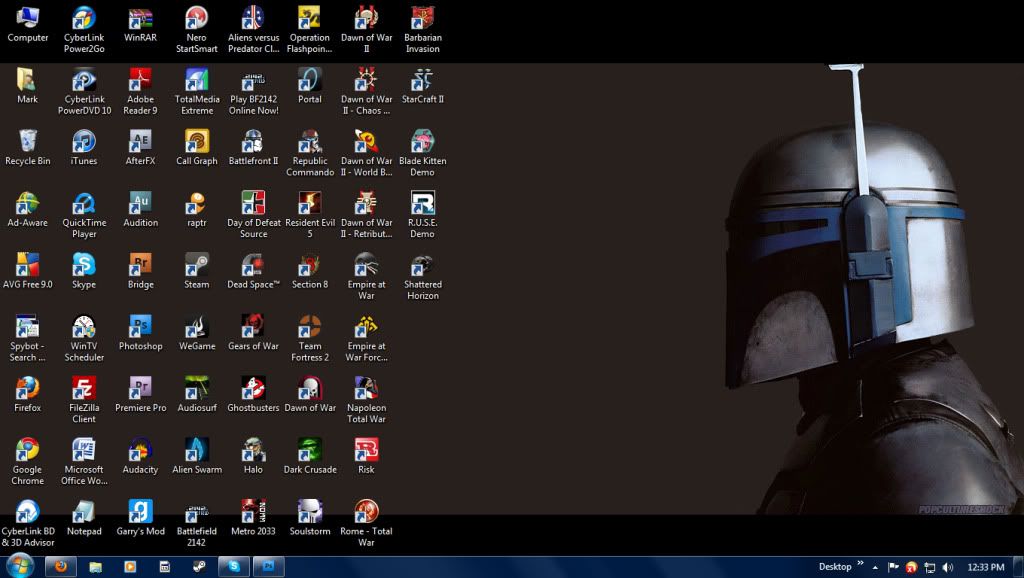Click the Blade Kitten Demo shortcut
Screen dimensions: 1024x578
pyautogui.click(x=423, y=153)
